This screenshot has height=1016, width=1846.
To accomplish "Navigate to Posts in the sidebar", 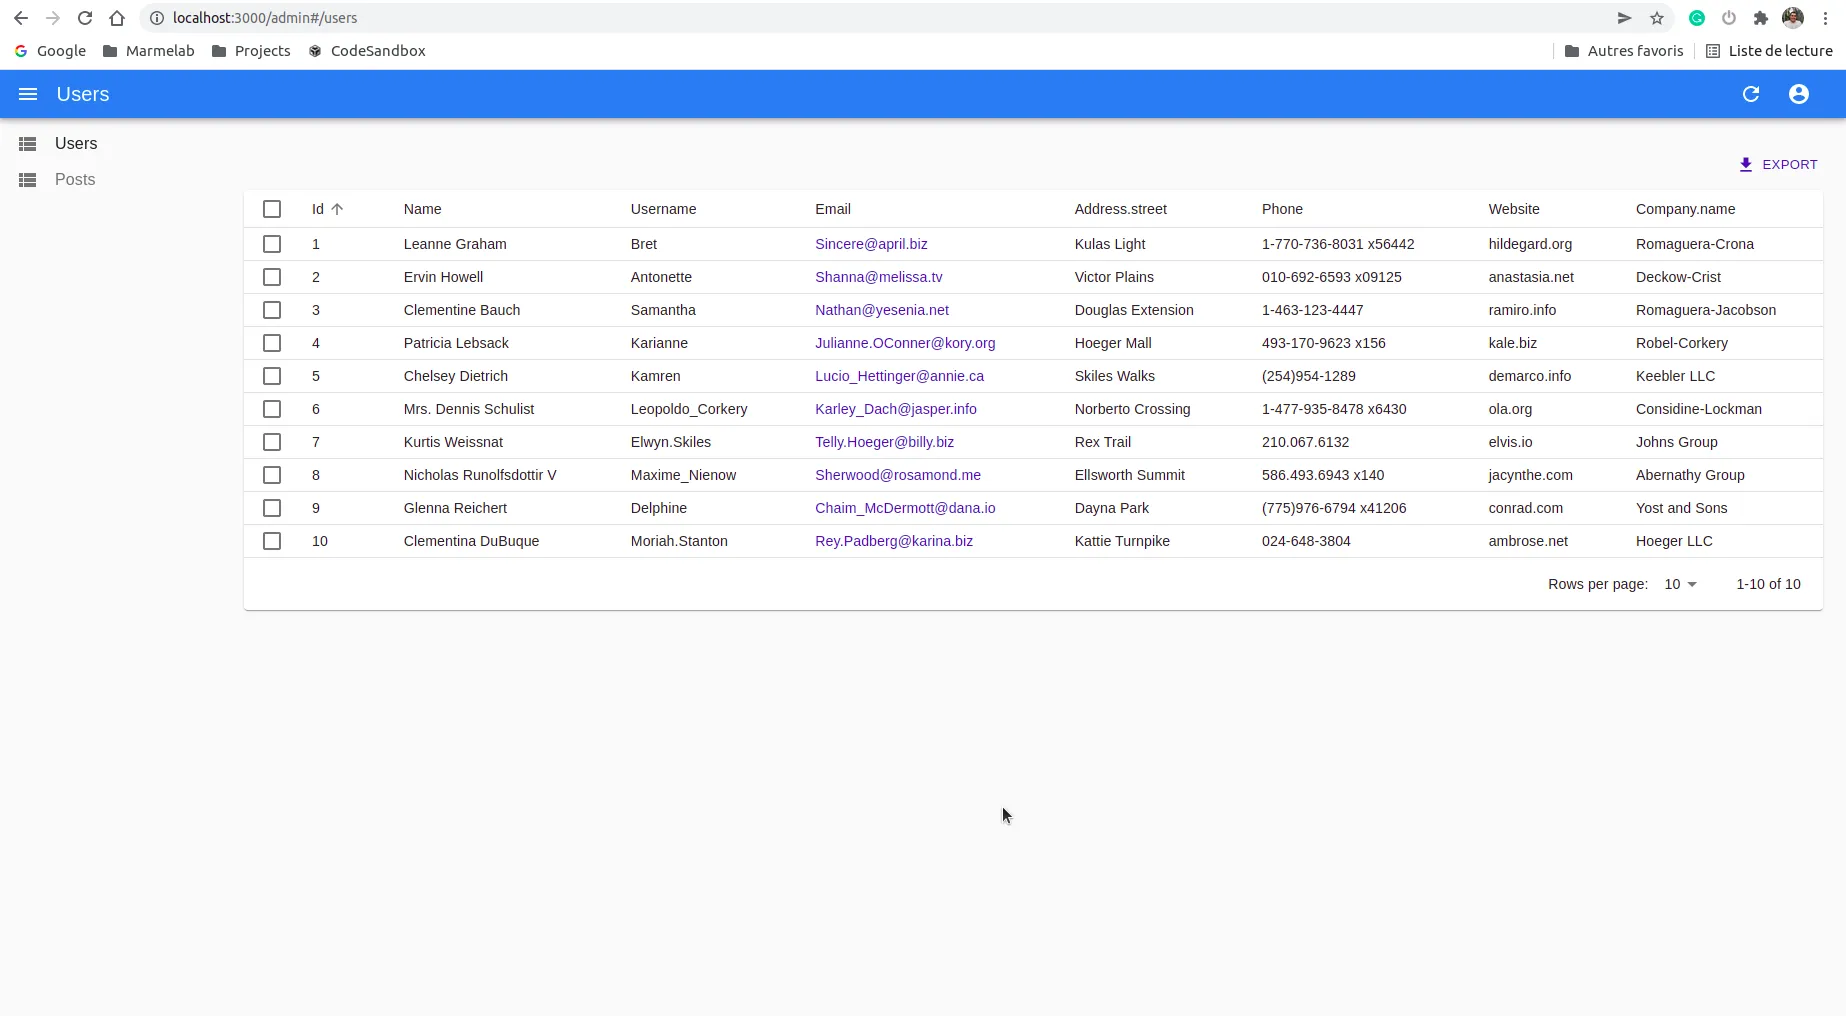I will (74, 180).
